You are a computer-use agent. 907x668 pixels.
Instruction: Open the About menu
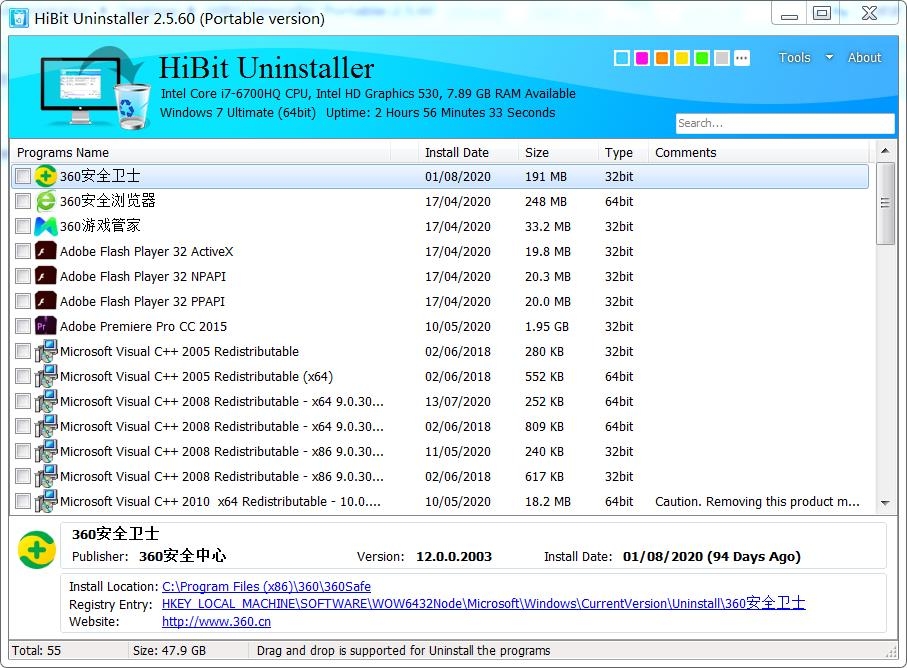(x=864, y=57)
